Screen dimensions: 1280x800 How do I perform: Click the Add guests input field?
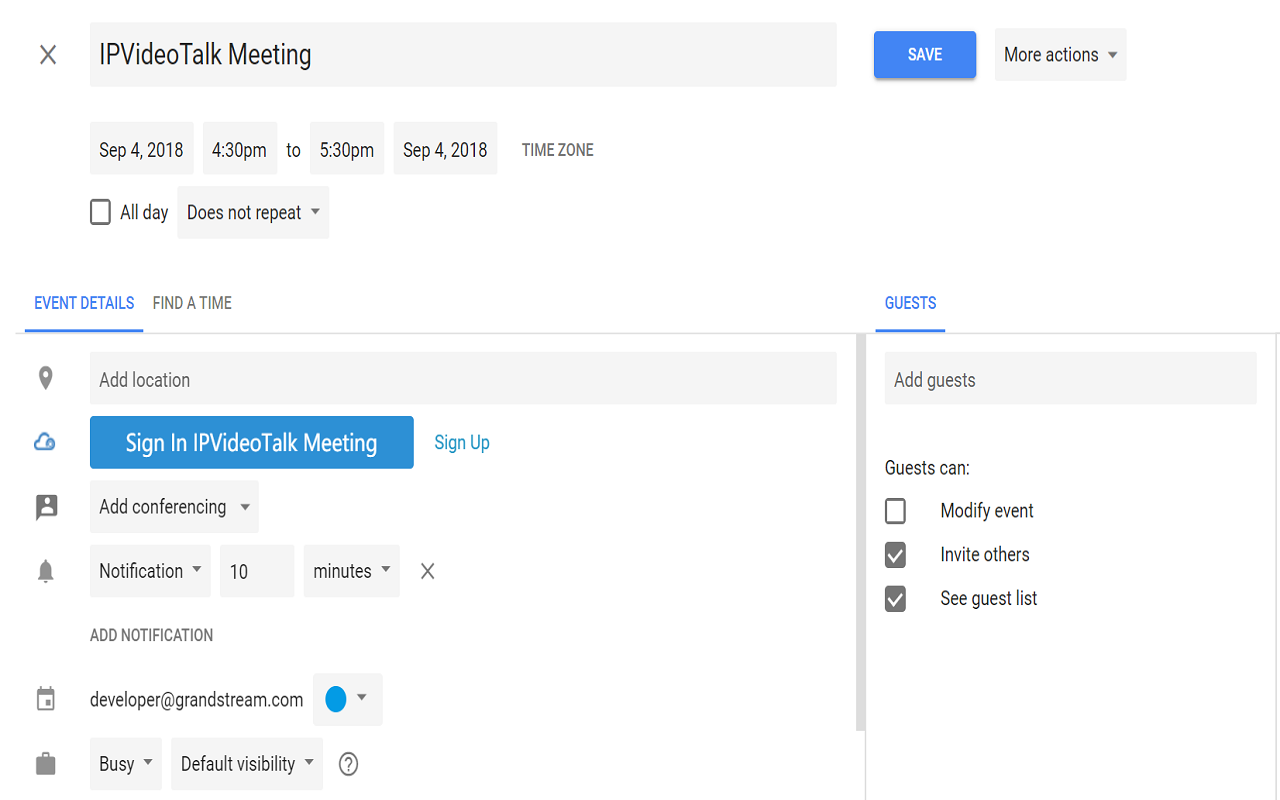(1070, 378)
